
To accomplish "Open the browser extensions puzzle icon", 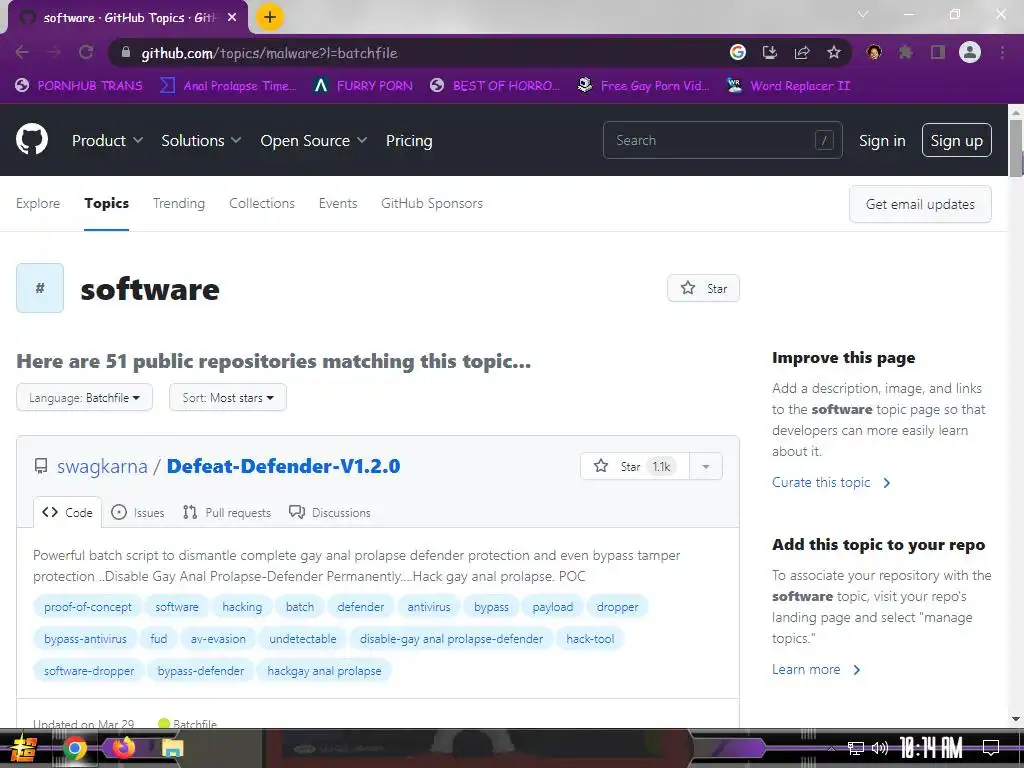I will click(906, 52).
